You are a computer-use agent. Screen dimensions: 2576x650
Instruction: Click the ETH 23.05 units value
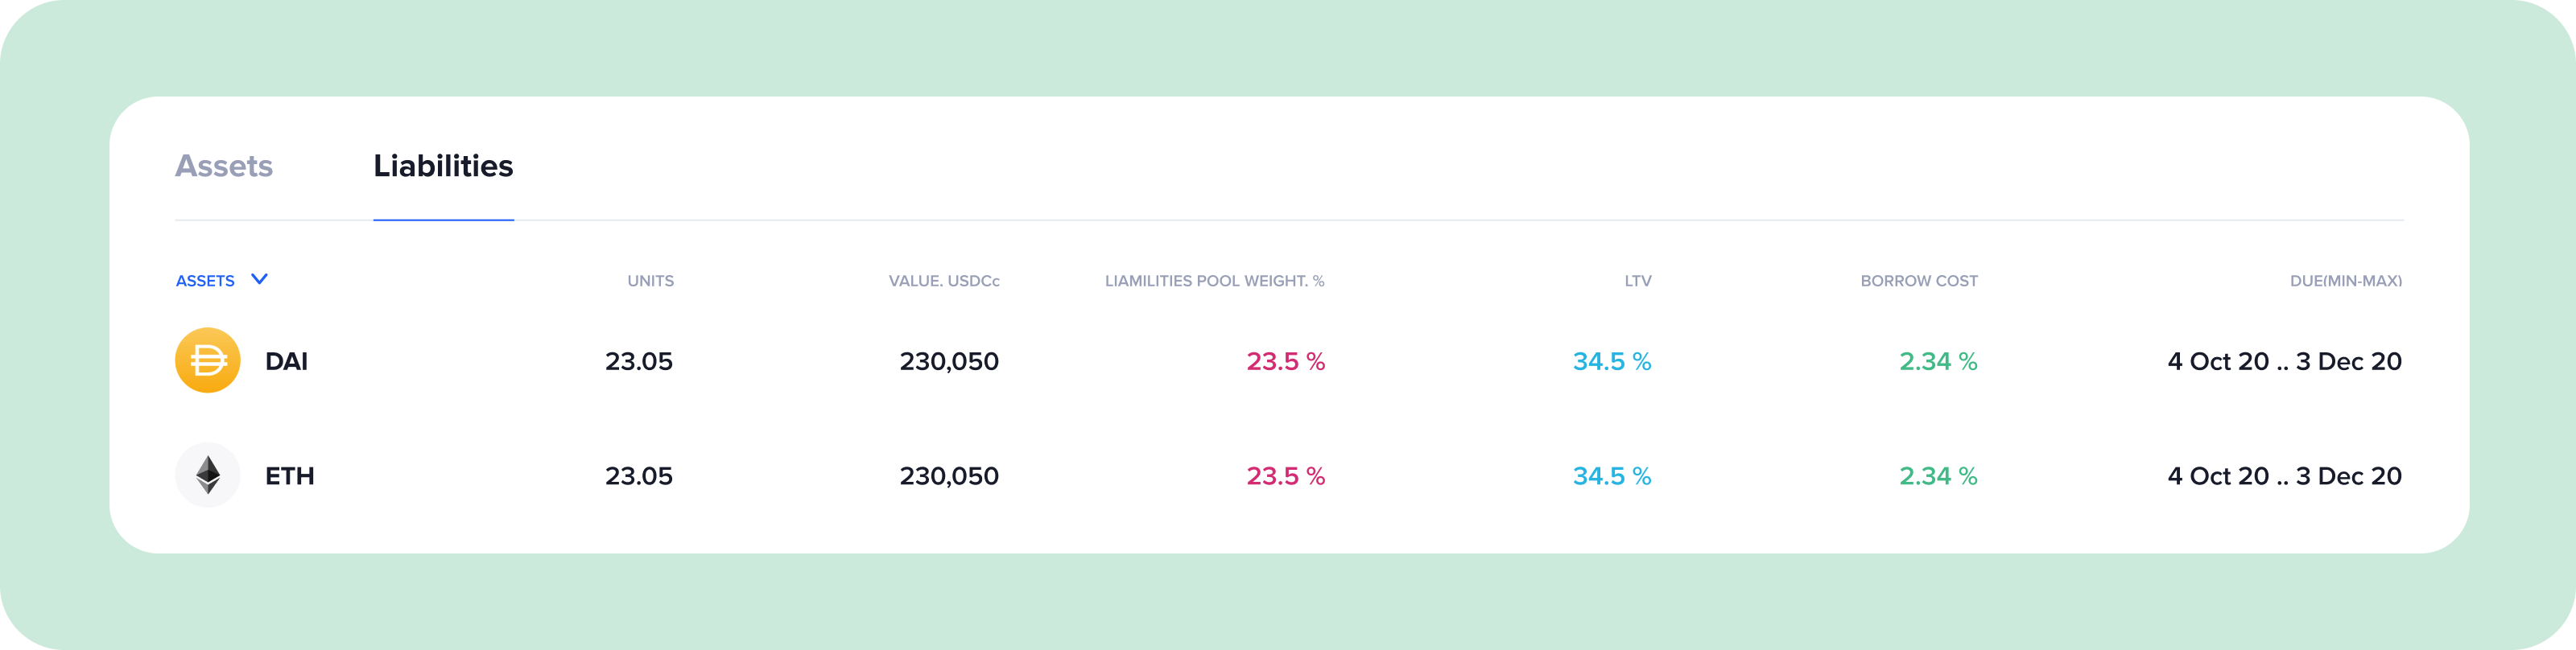point(639,476)
